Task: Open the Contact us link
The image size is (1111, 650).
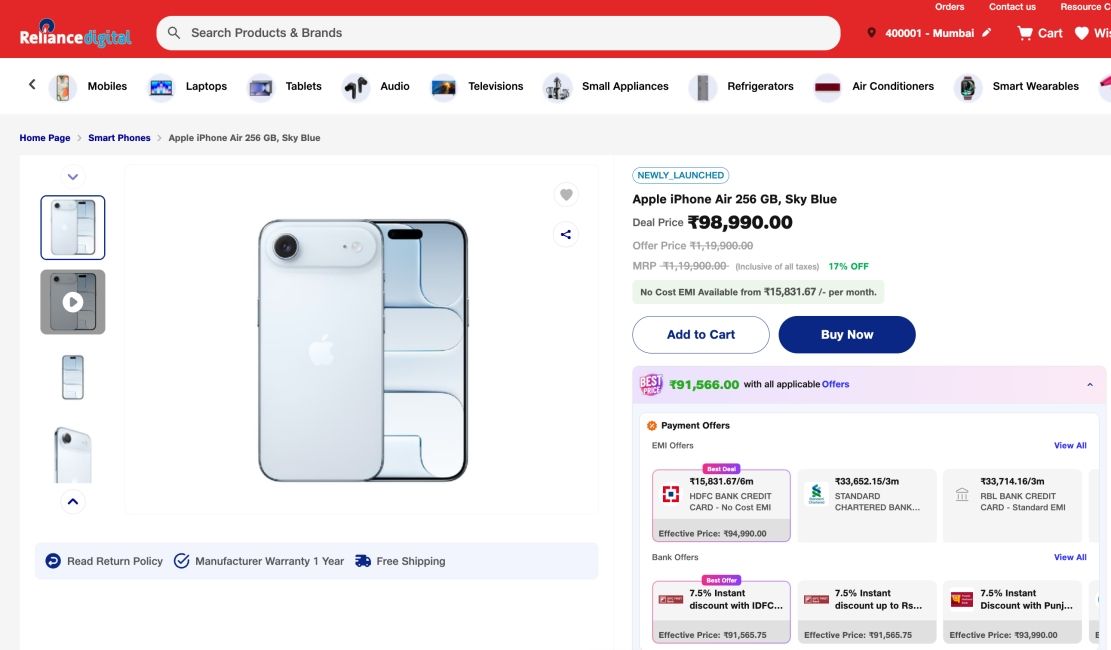Action: pyautogui.click(x=1012, y=6)
